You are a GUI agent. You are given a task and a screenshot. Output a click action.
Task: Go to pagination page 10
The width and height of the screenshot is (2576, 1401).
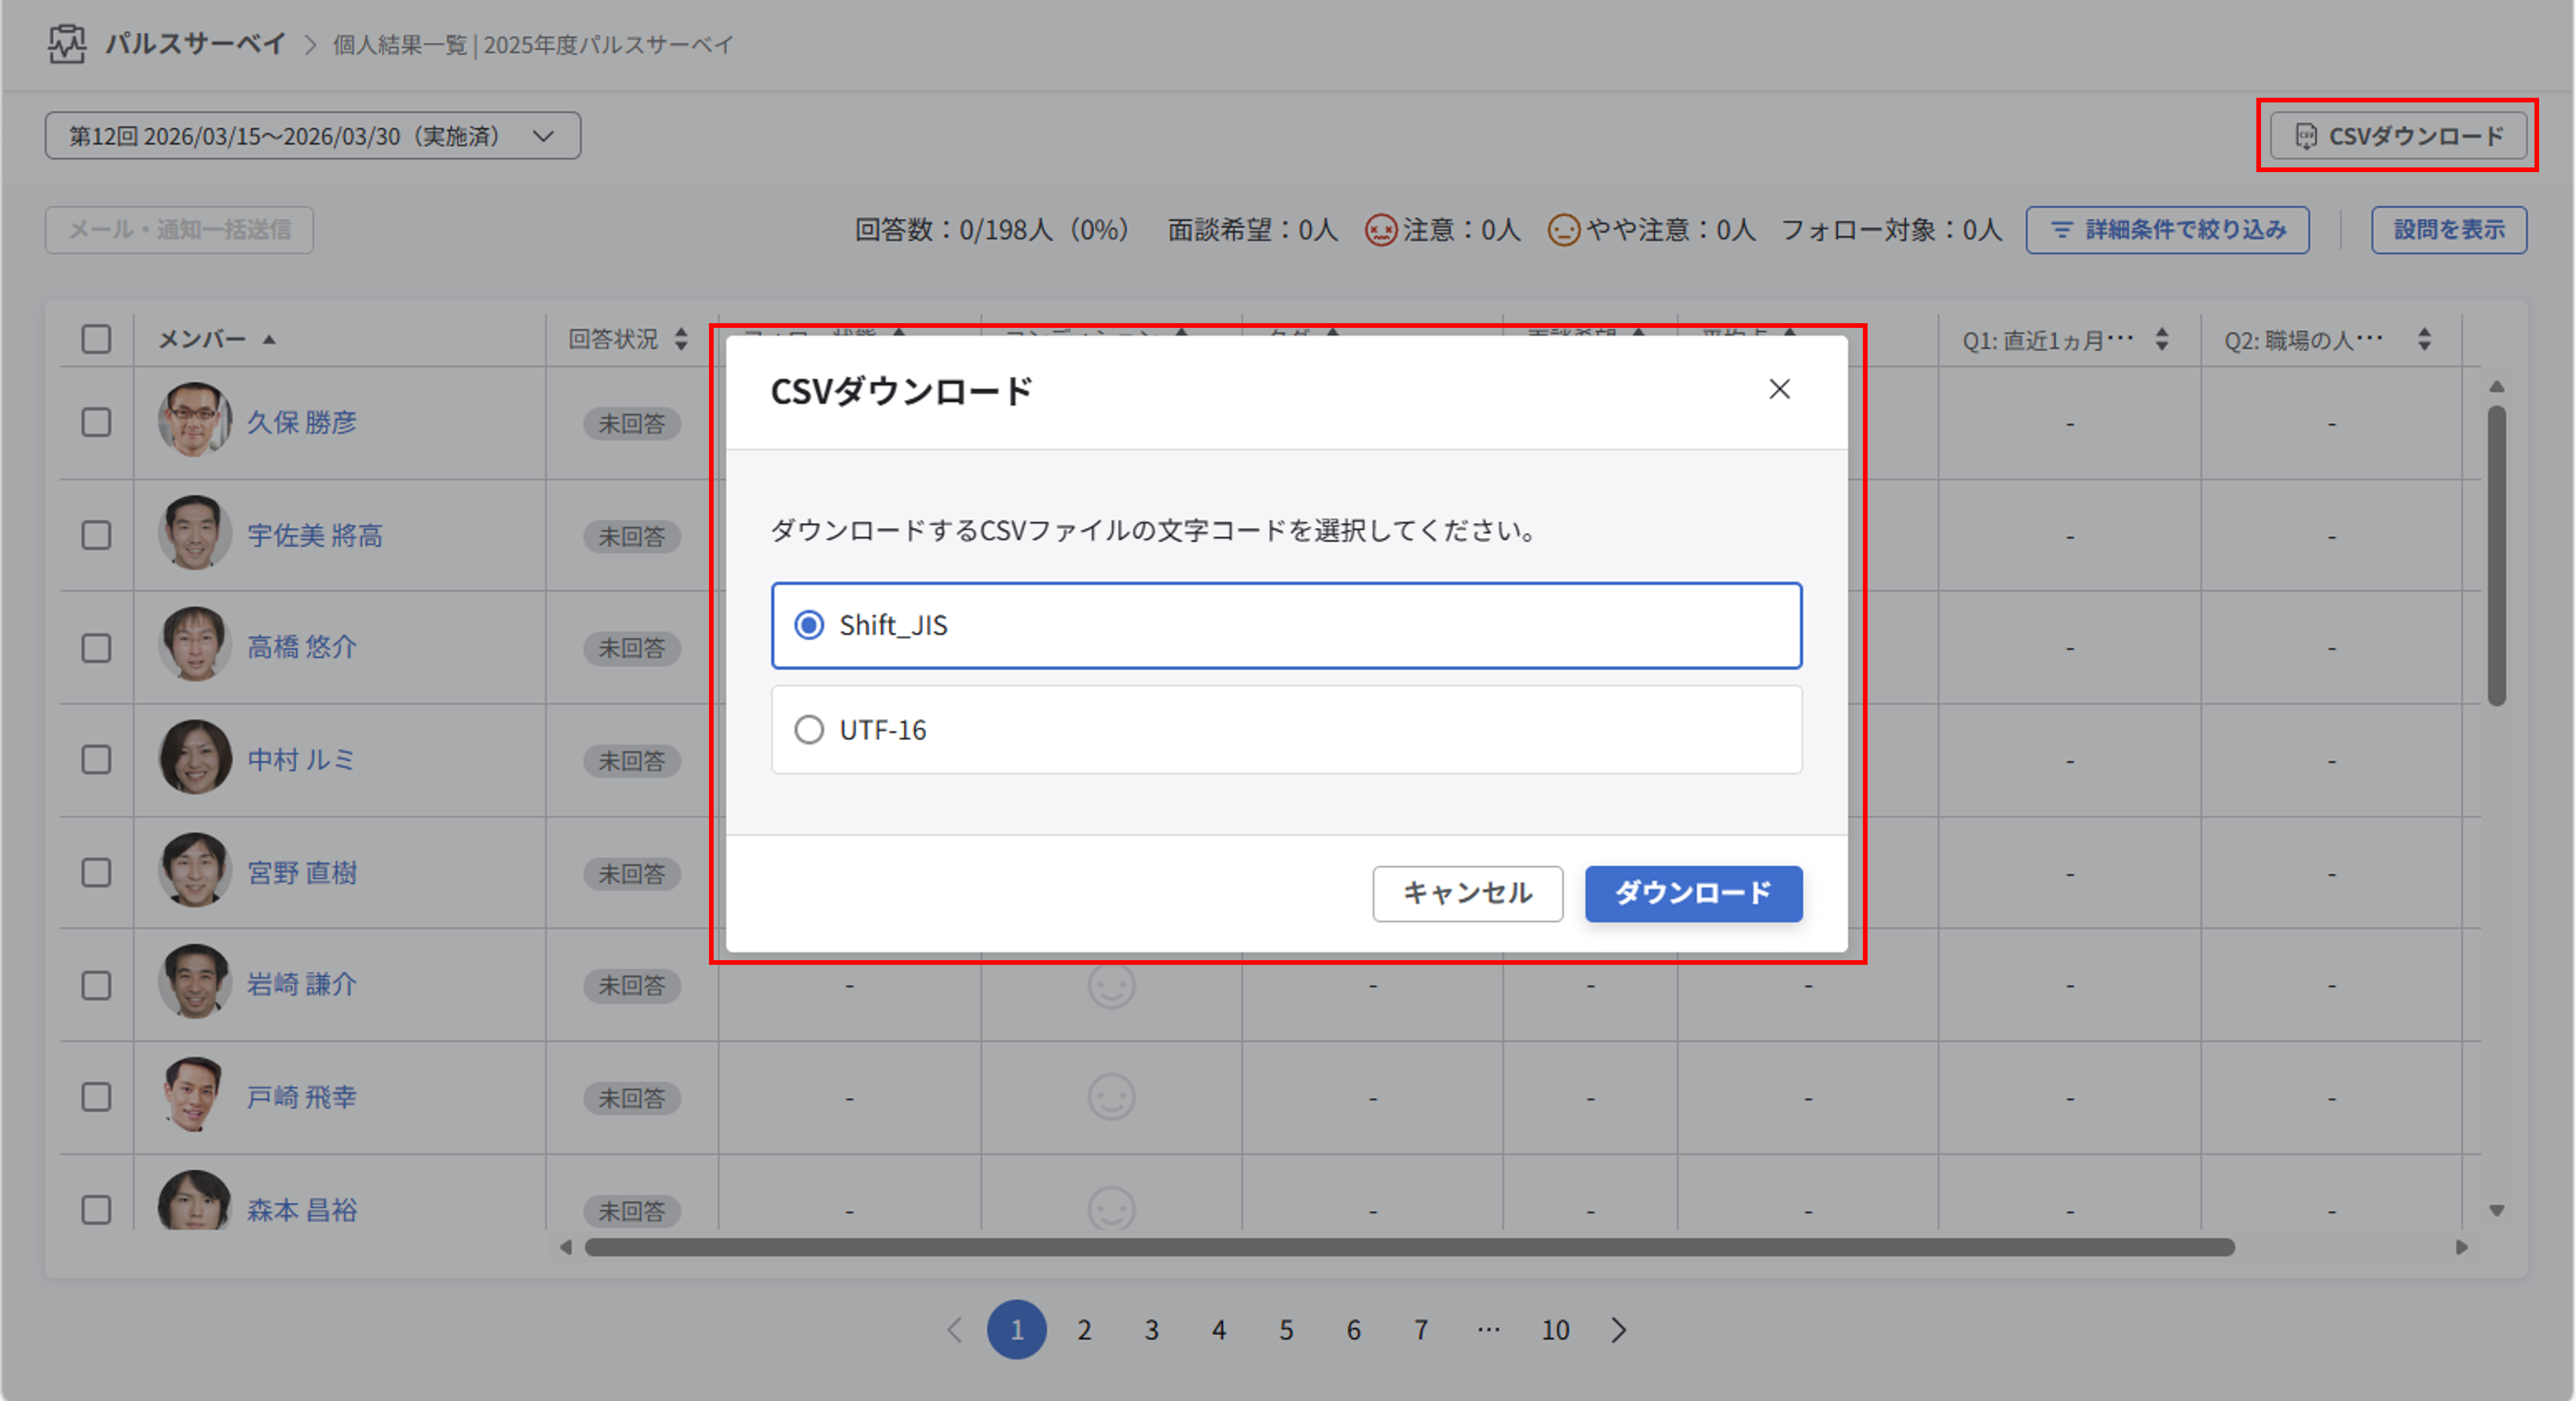pyautogui.click(x=1555, y=1330)
